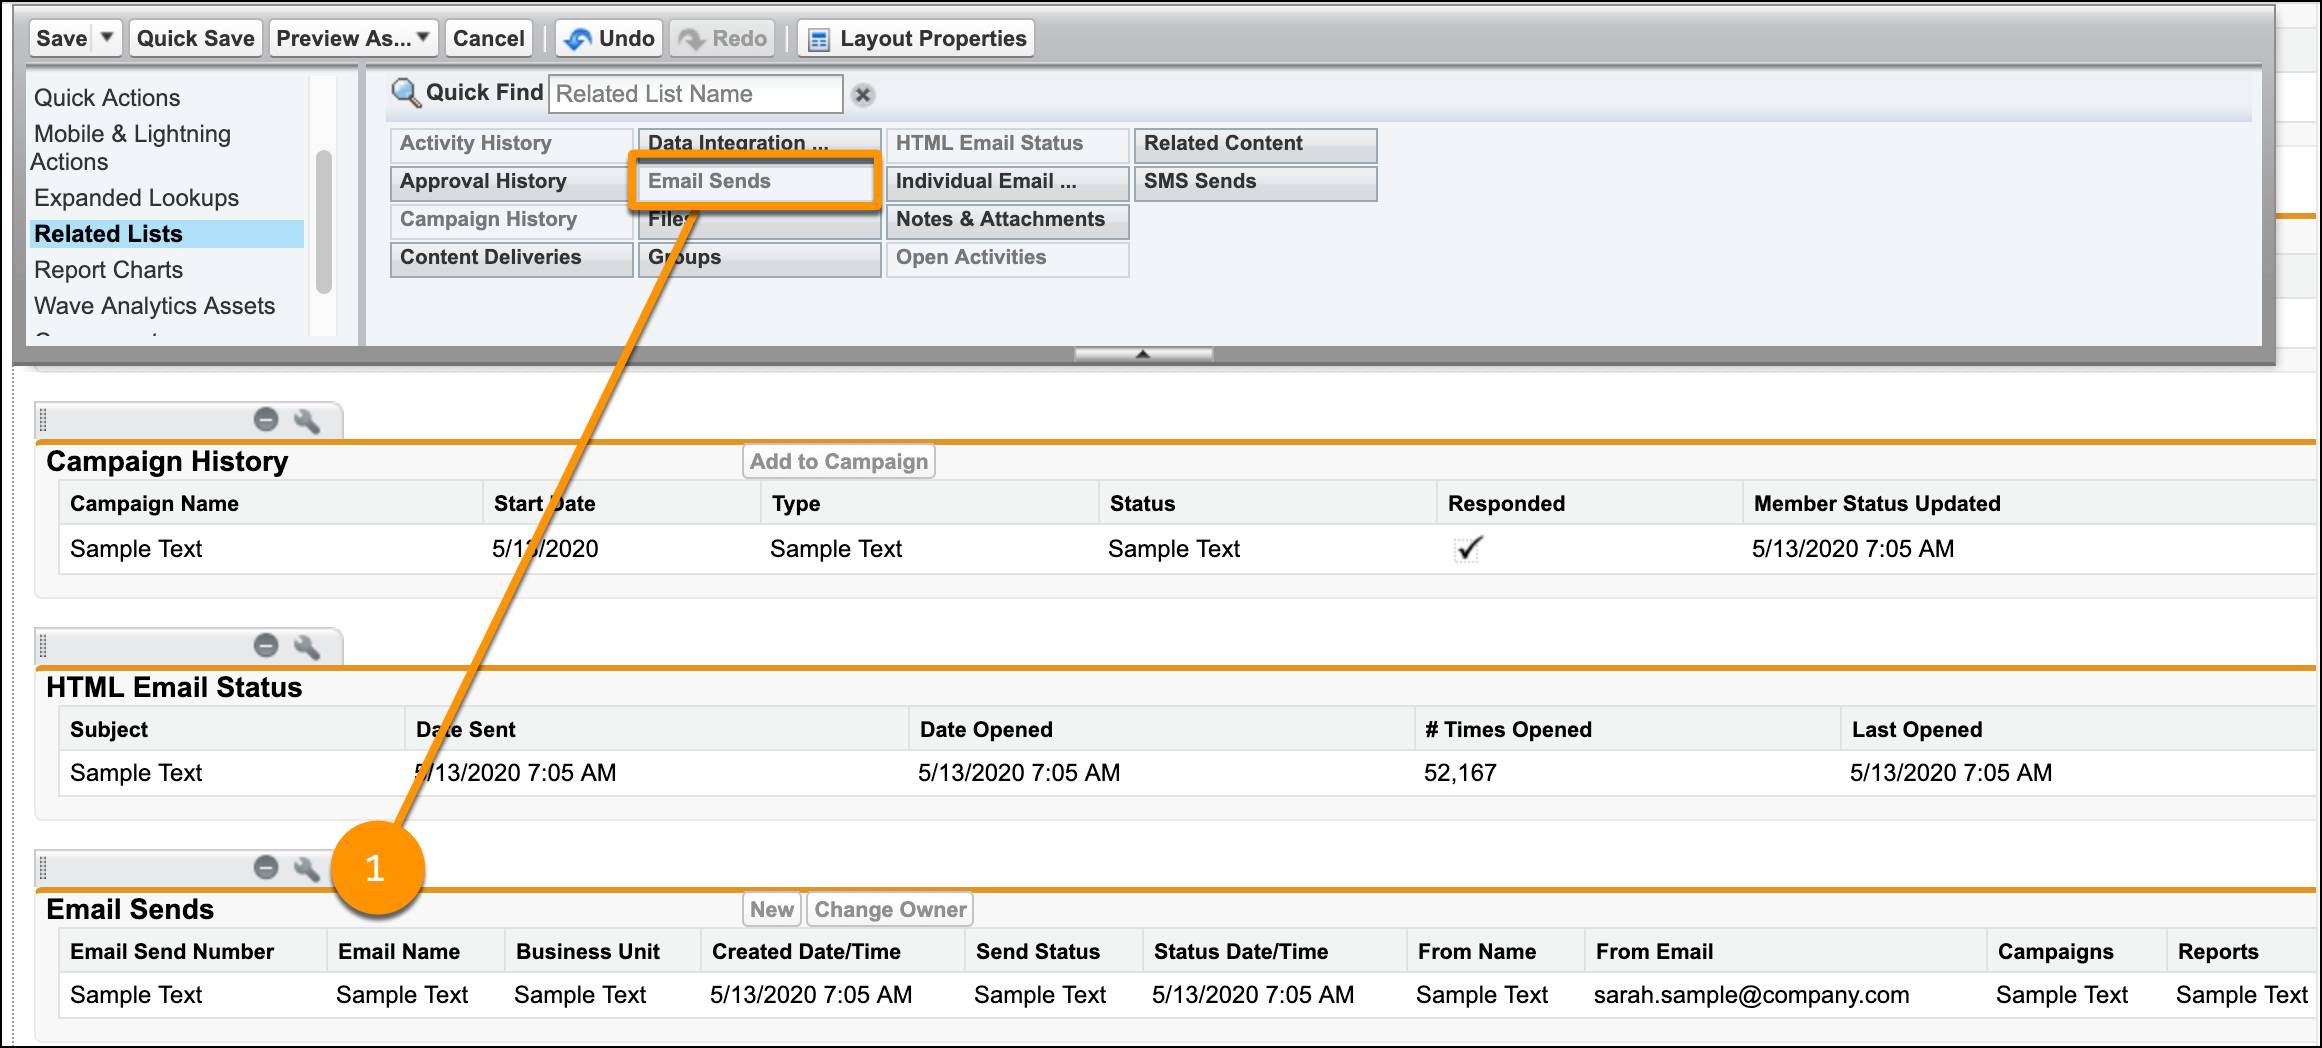Open HTML Email Status wrench icon

(307, 645)
